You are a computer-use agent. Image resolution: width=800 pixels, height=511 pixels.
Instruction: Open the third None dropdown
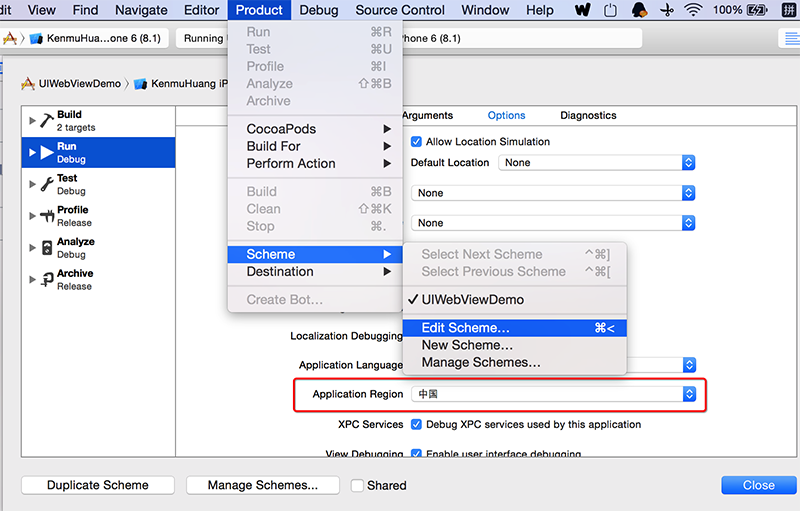(553, 223)
